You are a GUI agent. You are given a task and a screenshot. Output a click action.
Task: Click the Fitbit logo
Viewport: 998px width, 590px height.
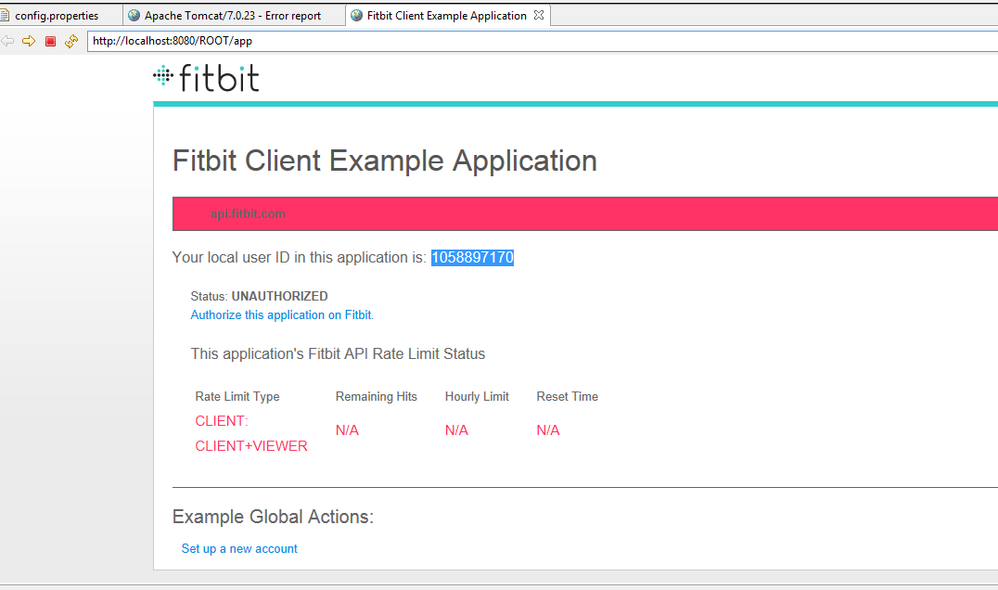tap(206, 78)
